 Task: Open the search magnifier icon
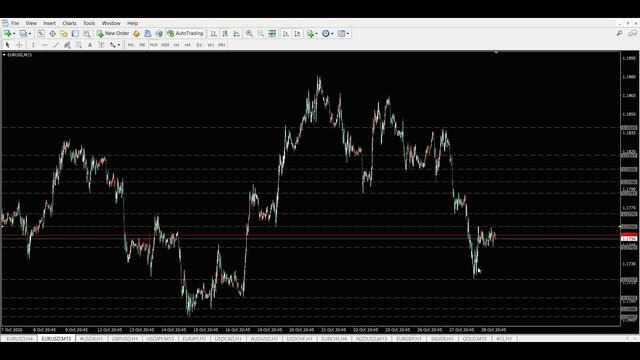tap(620, 33)
